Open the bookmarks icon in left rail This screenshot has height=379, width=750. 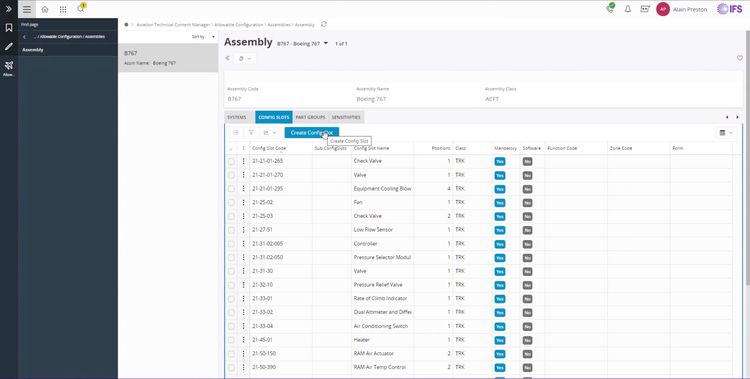[9, 28]
